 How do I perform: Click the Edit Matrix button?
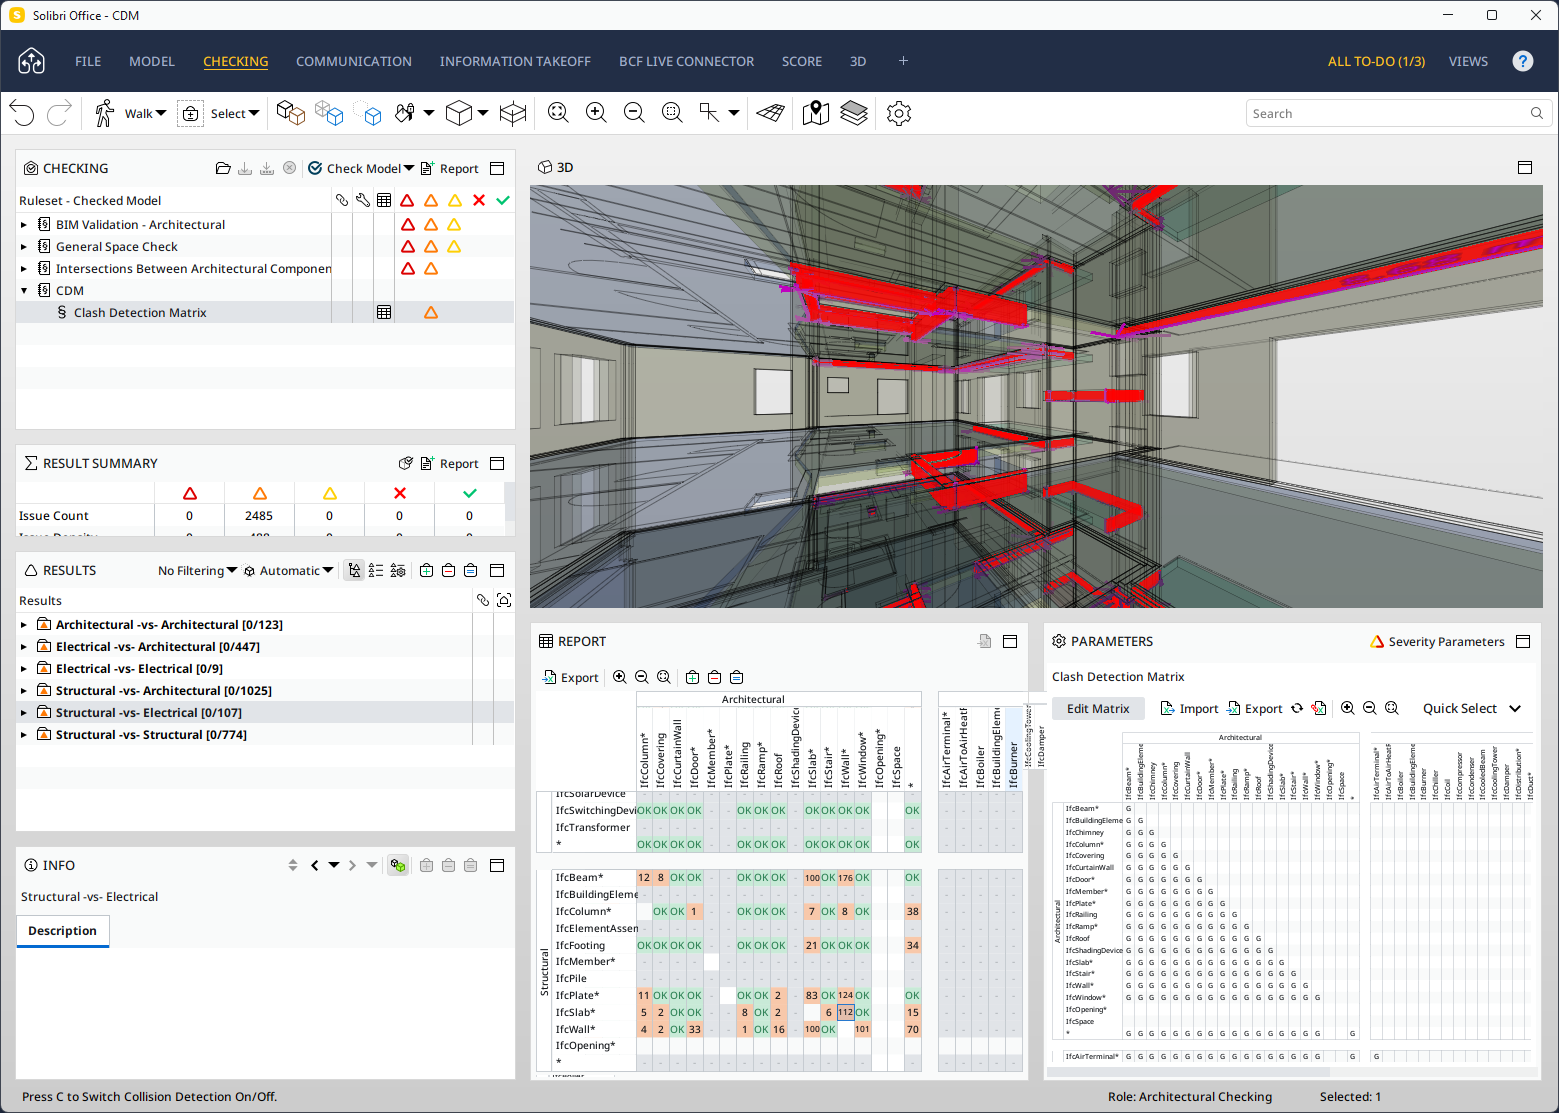coord(1098,709)
